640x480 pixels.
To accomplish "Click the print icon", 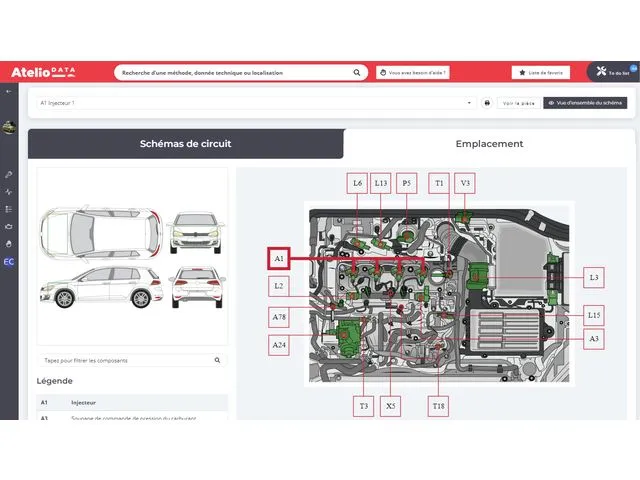I will click(487, 103).
